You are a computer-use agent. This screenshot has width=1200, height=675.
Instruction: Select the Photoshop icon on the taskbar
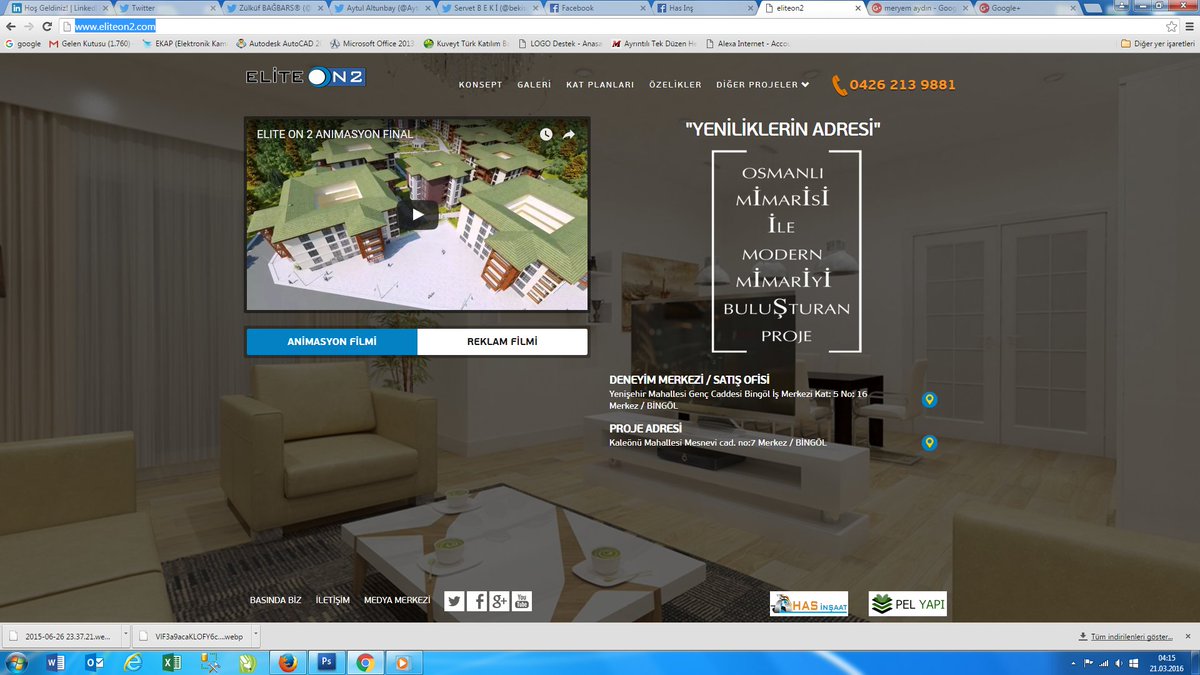[x=326, y=662]
